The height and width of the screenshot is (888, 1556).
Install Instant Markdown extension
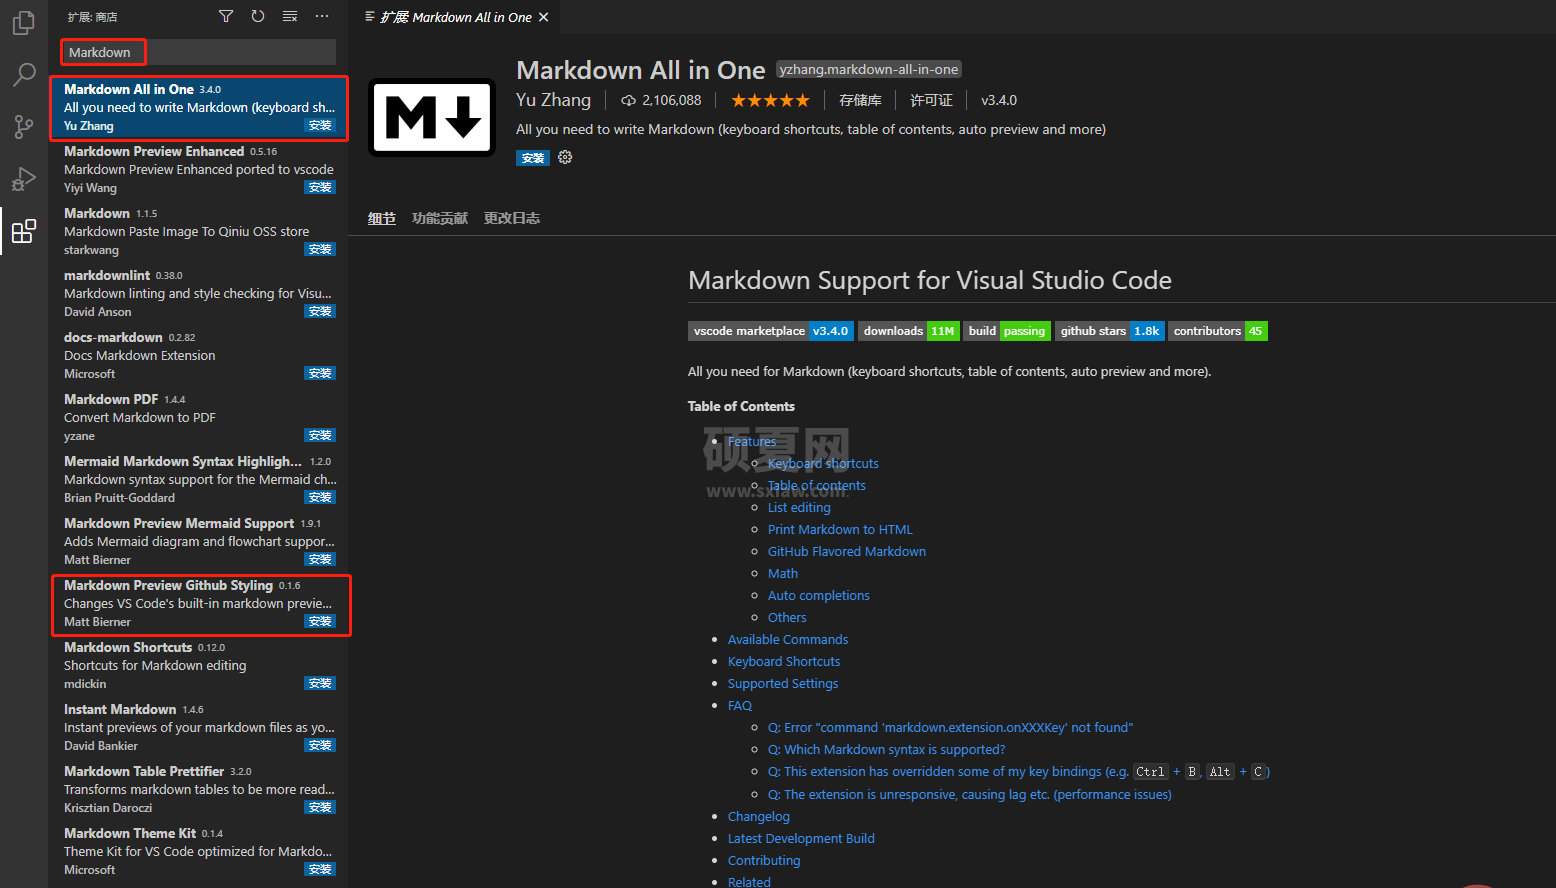tap(320, 746)
